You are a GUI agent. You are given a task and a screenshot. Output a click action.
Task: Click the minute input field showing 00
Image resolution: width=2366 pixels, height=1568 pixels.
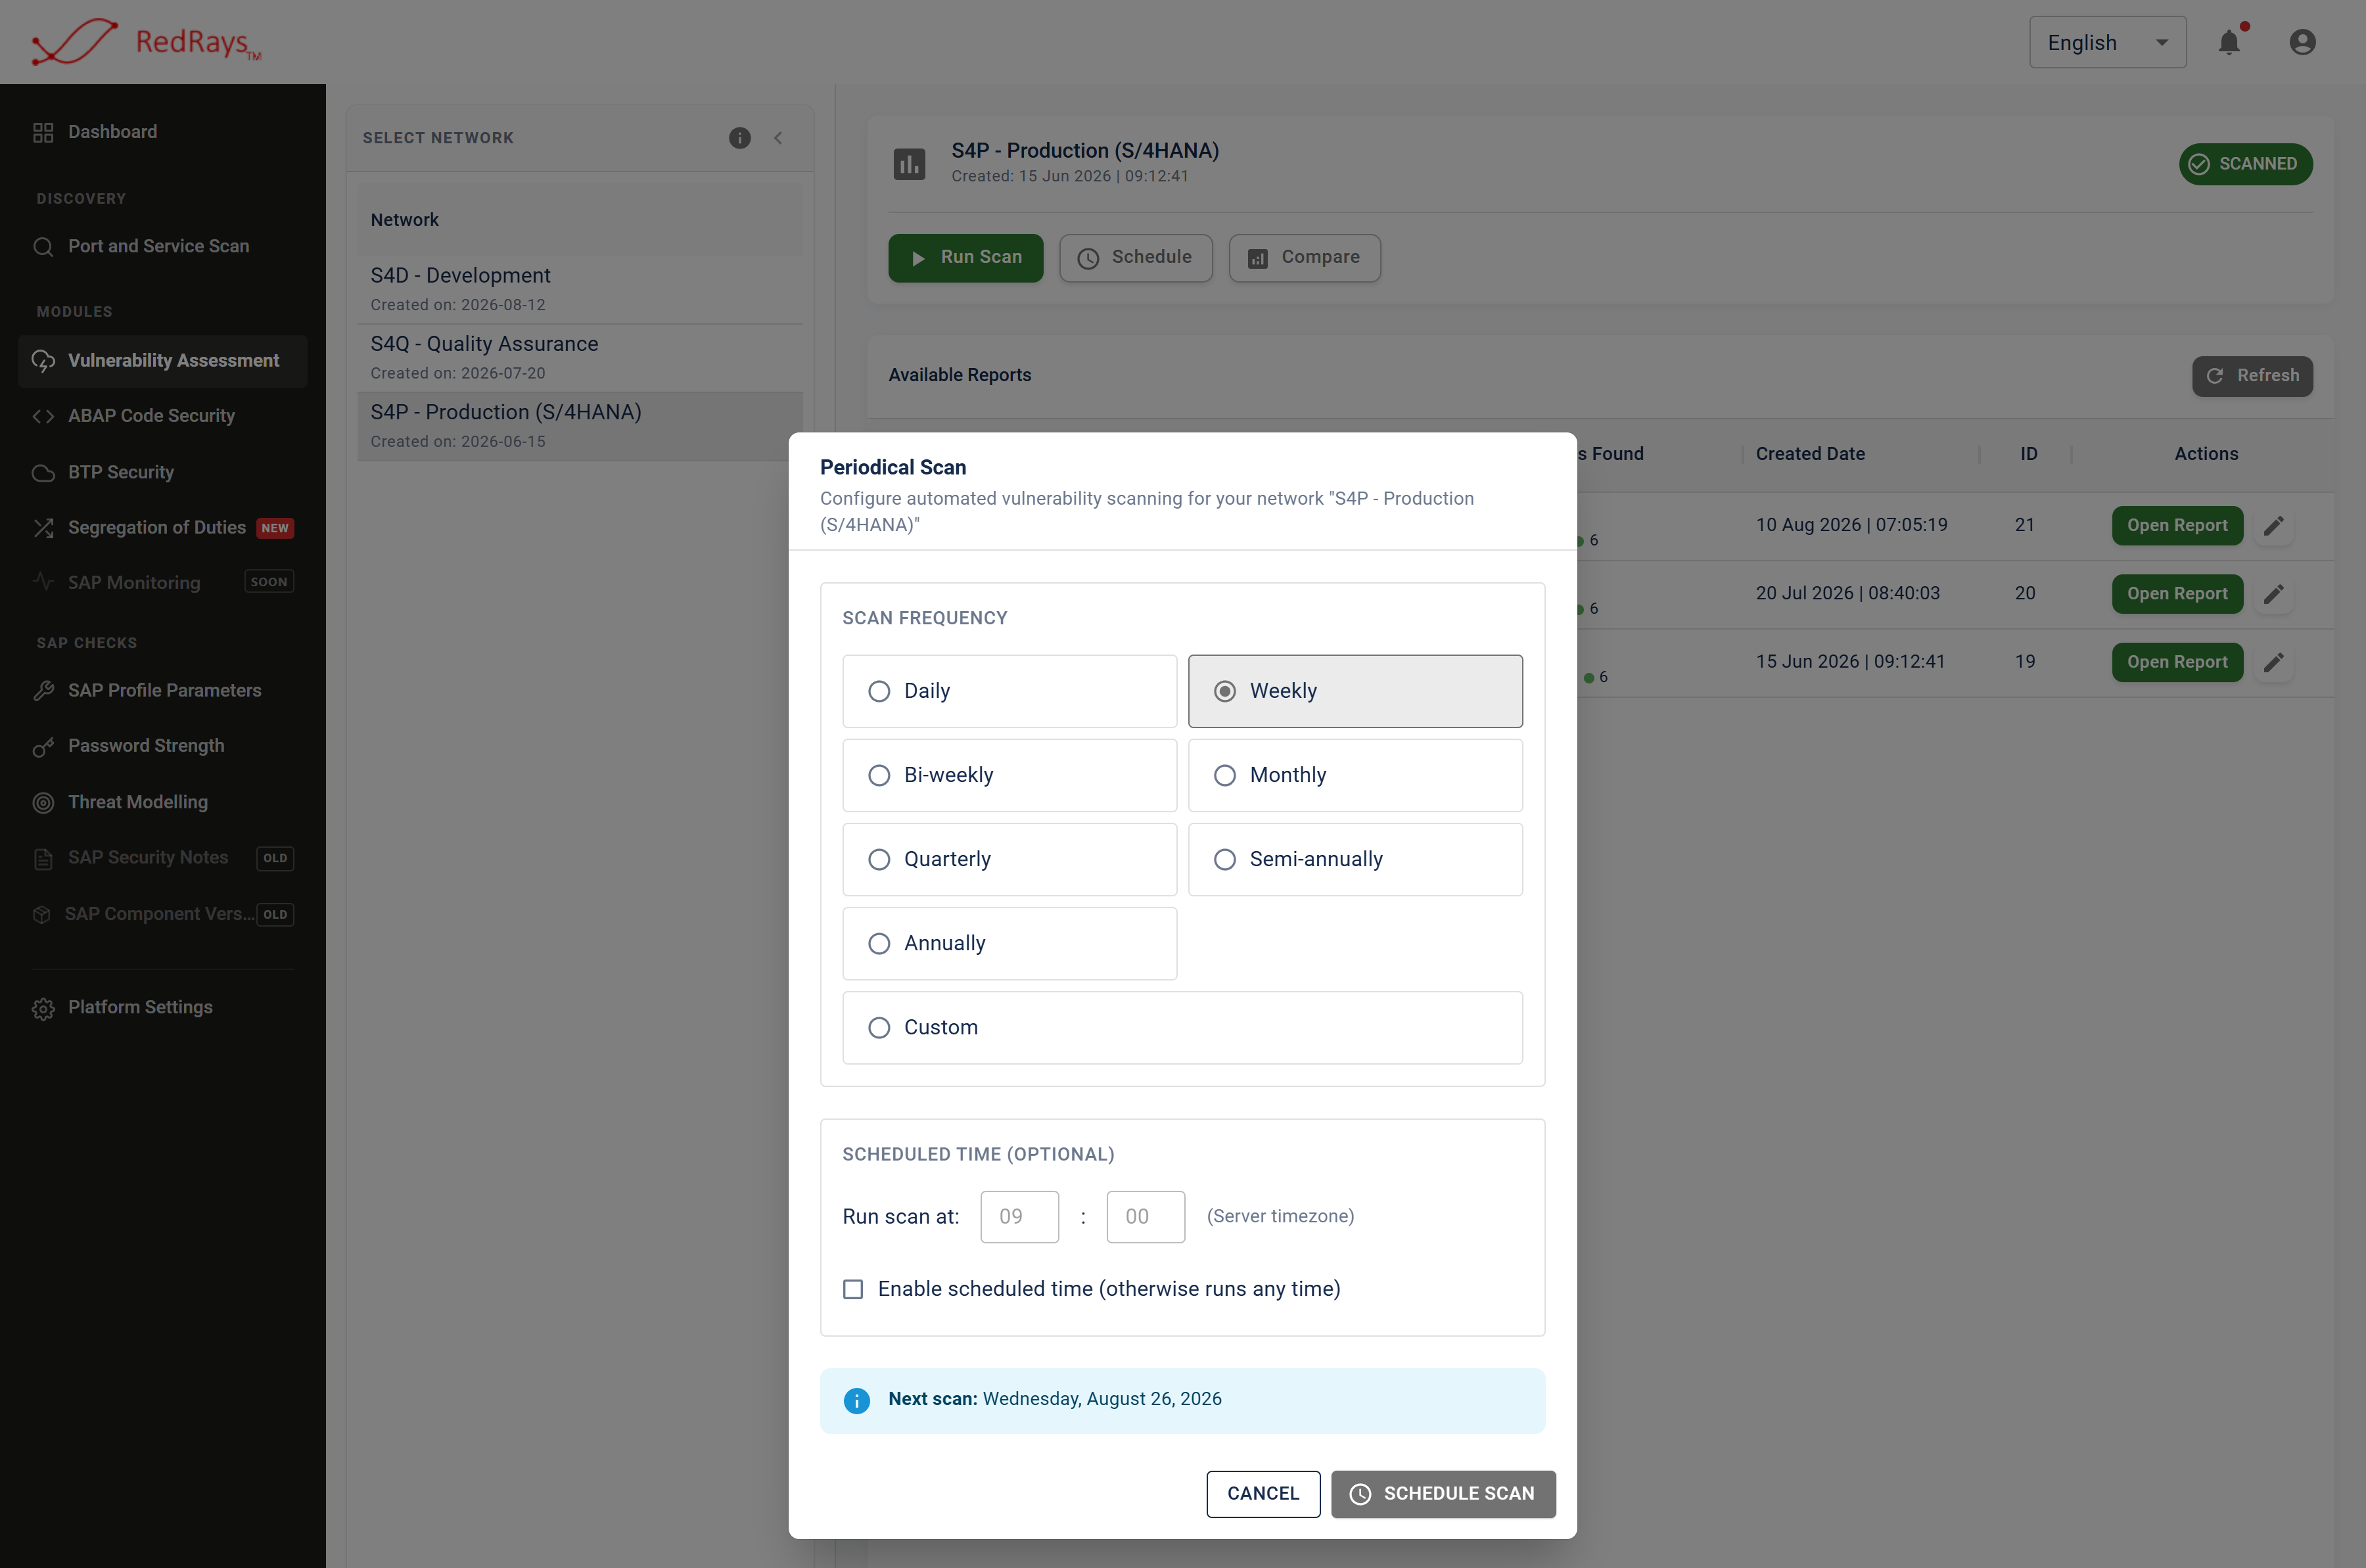click(x=1145, y=1217)
